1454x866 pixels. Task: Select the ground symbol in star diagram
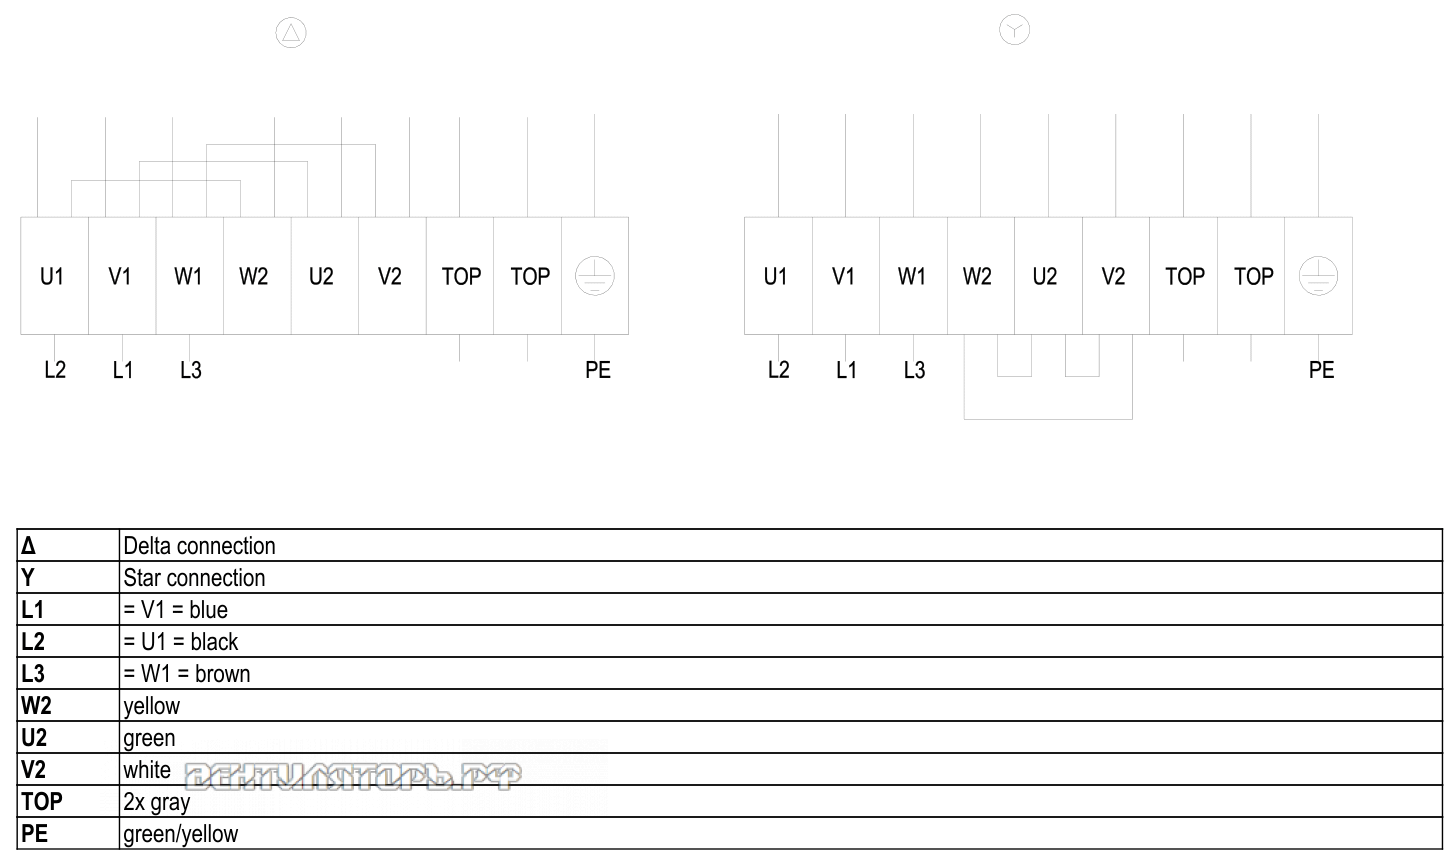(x=1318, y=276)
